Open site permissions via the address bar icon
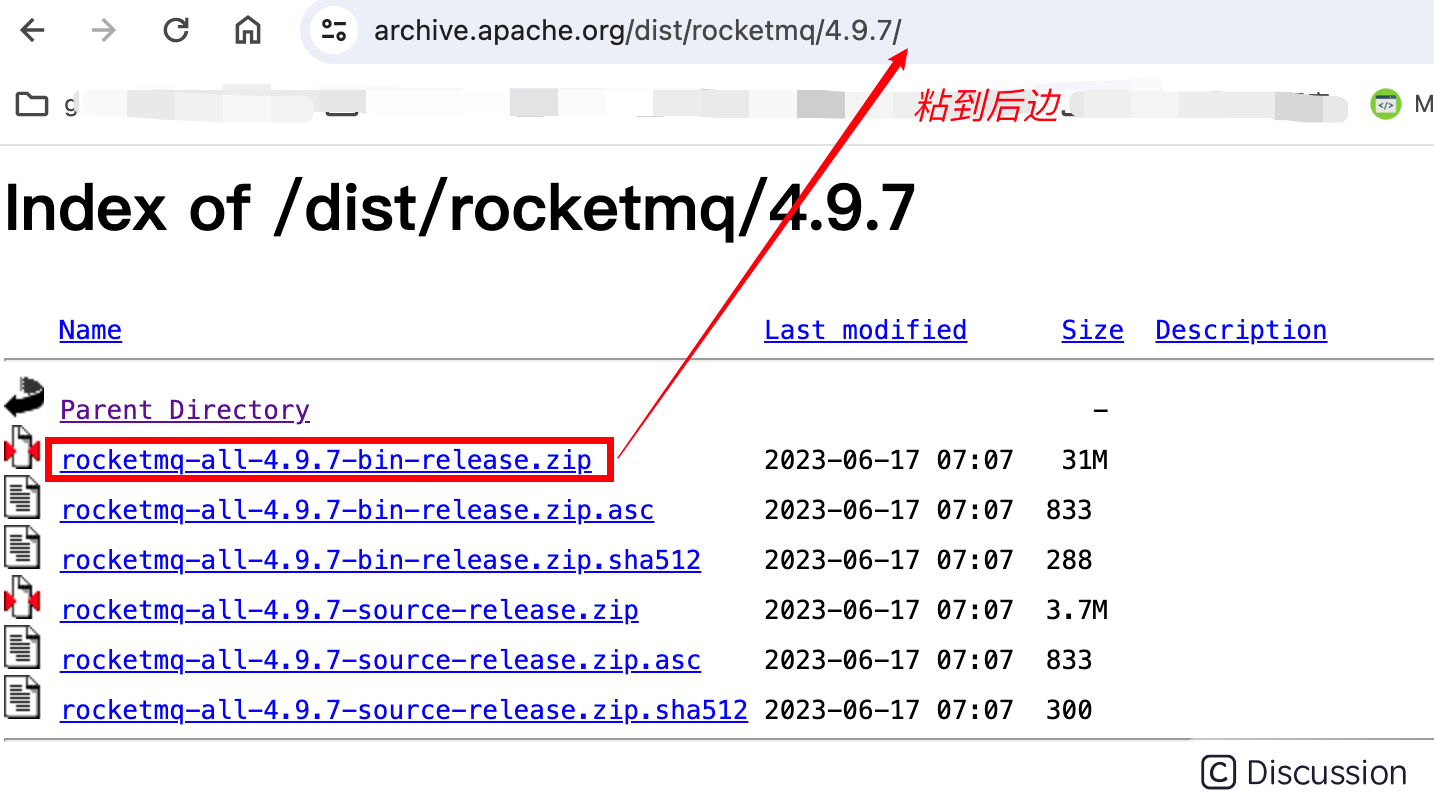The height and width of the screenshot is (804, 1434). (333, 30)
